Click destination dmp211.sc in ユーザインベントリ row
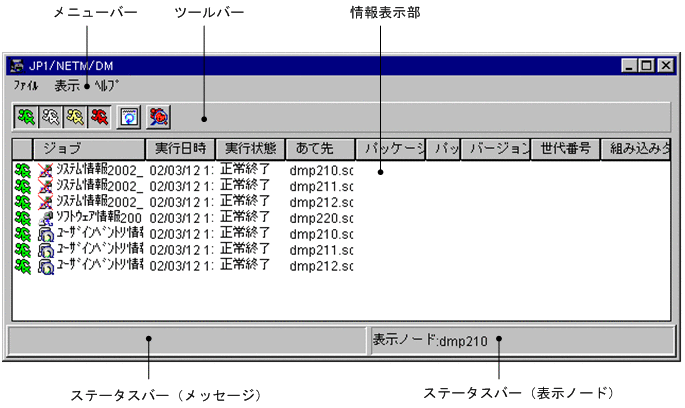 tap(321, 250)
